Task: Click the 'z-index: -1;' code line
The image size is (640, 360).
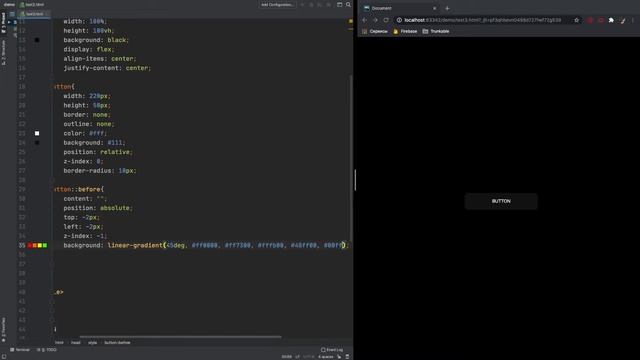Action: 85,236
